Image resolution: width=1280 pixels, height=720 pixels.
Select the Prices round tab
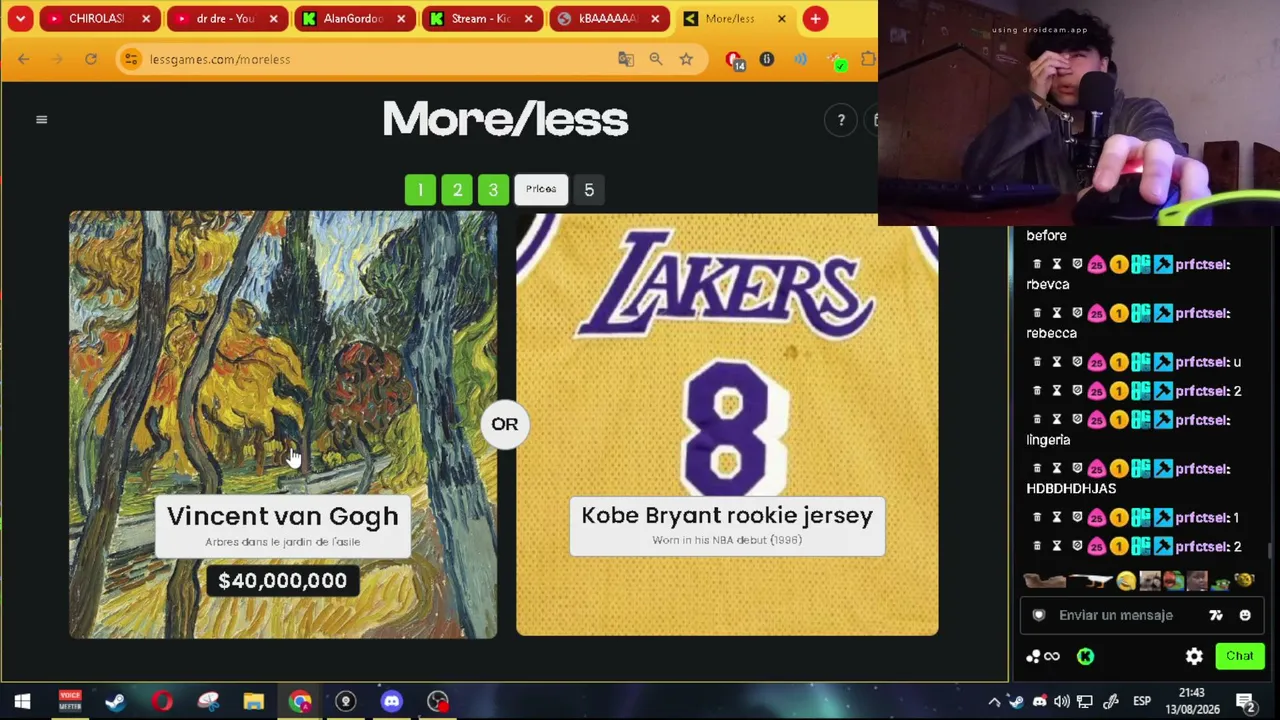coord(541,189)
